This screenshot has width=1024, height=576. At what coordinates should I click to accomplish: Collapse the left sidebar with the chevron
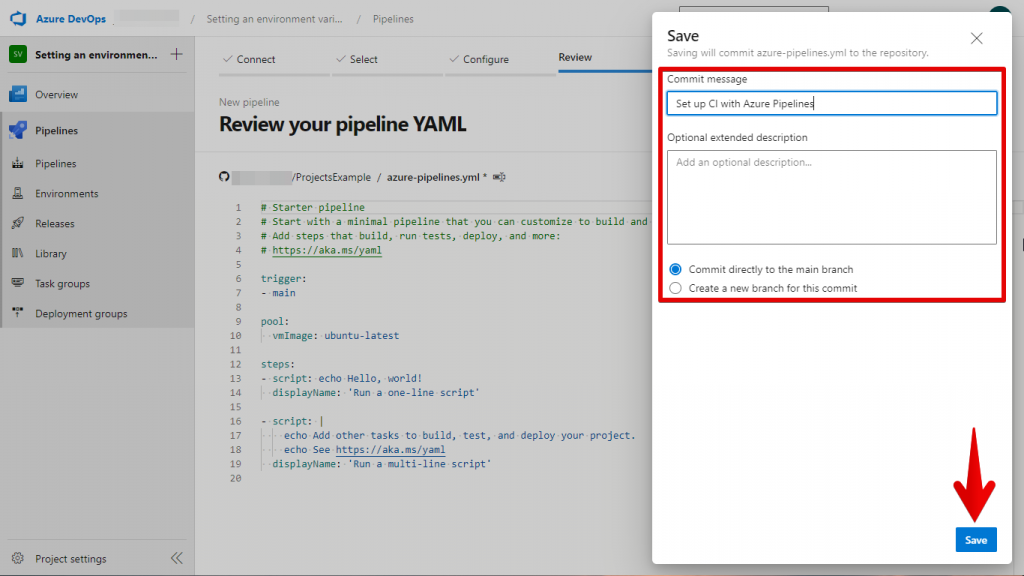tap(177, 558)
